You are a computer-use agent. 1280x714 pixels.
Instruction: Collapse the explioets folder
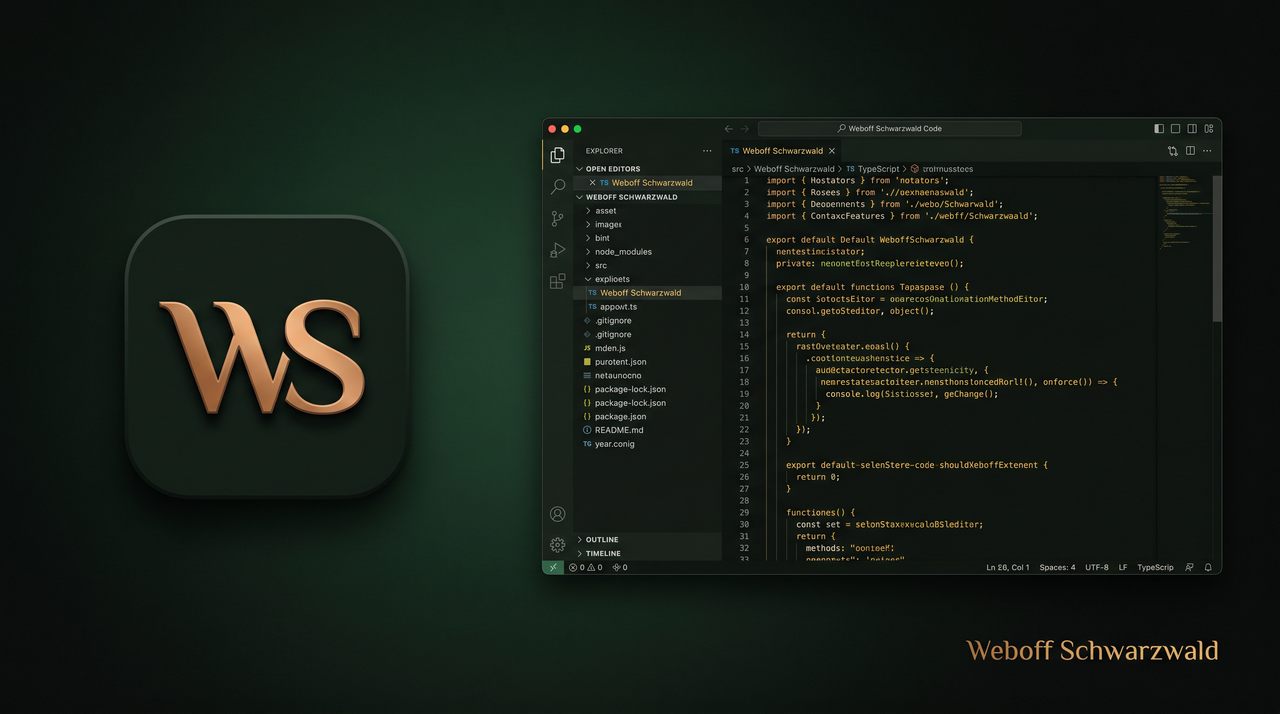[588, 279]
